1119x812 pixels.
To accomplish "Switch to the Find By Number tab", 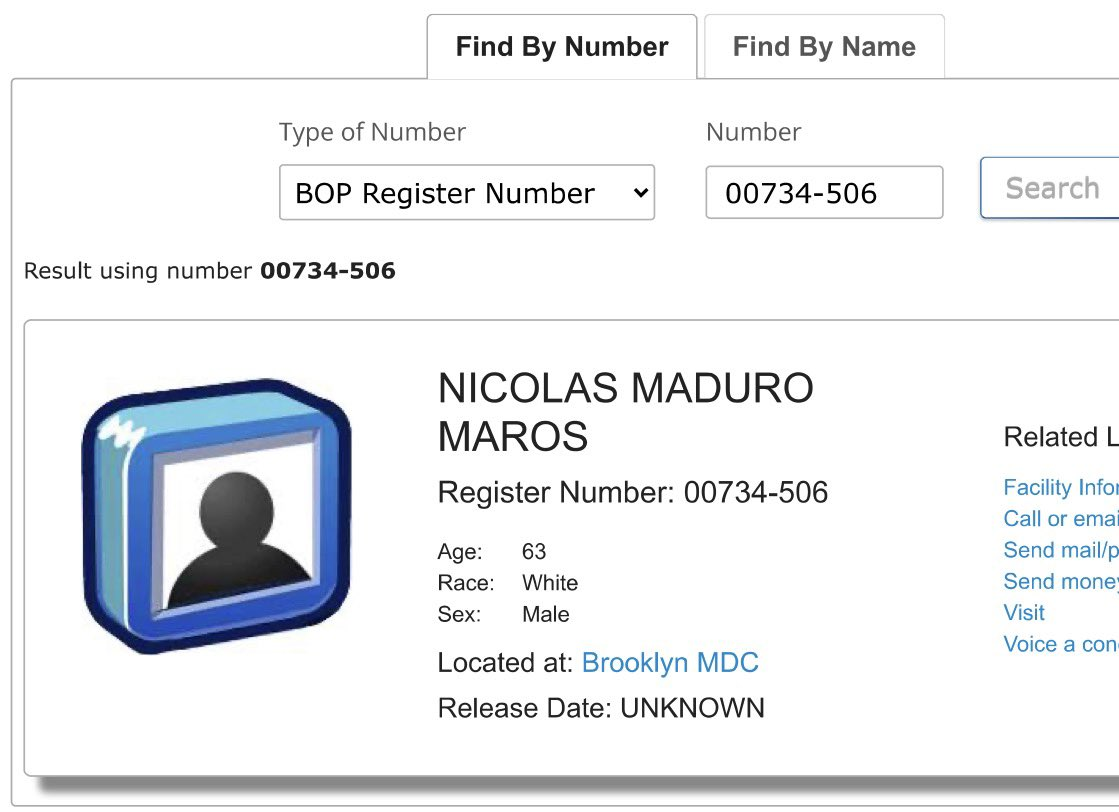I will click(x=562, y=47).
